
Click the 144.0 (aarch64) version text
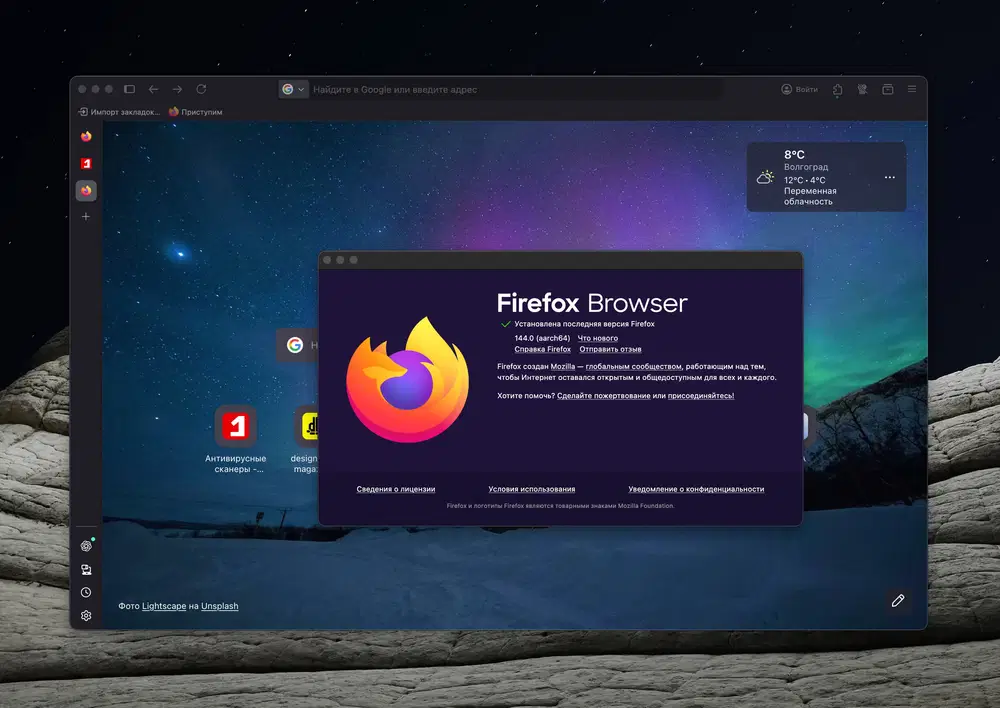[542, 338]
